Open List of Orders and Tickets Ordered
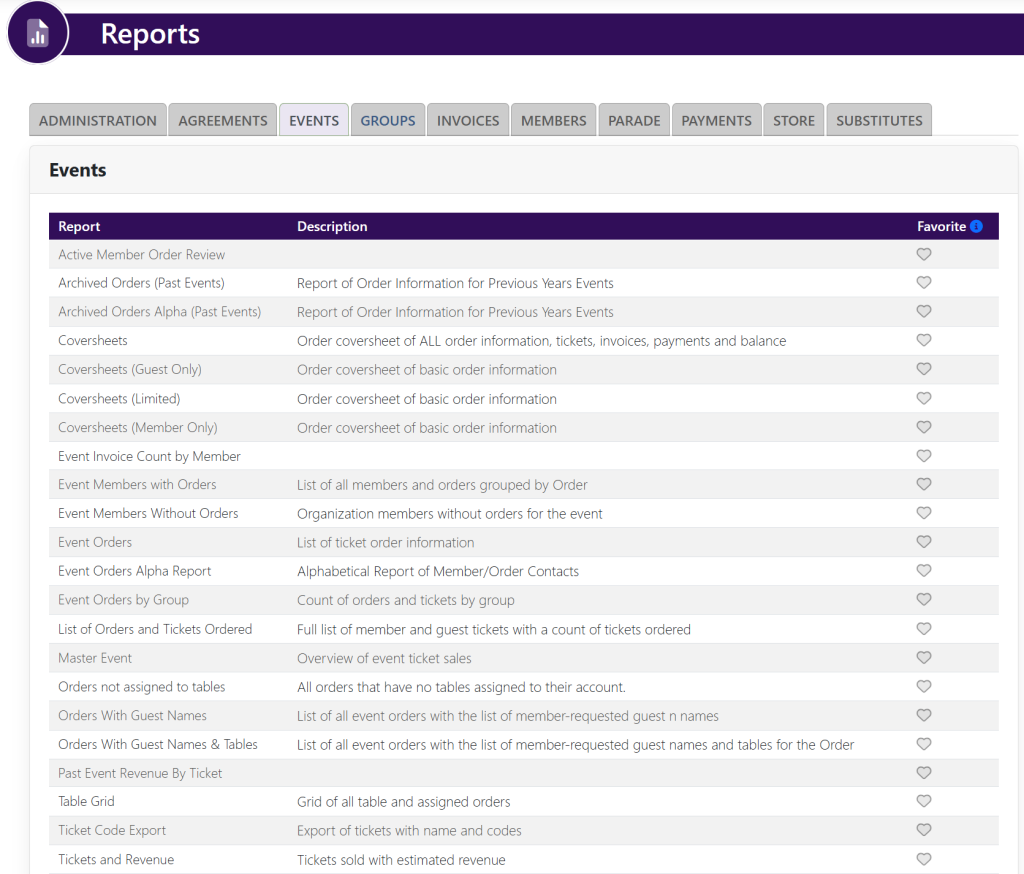This screenshot has width=1024, height=874. pyautogui.click(x=155, y=629)
